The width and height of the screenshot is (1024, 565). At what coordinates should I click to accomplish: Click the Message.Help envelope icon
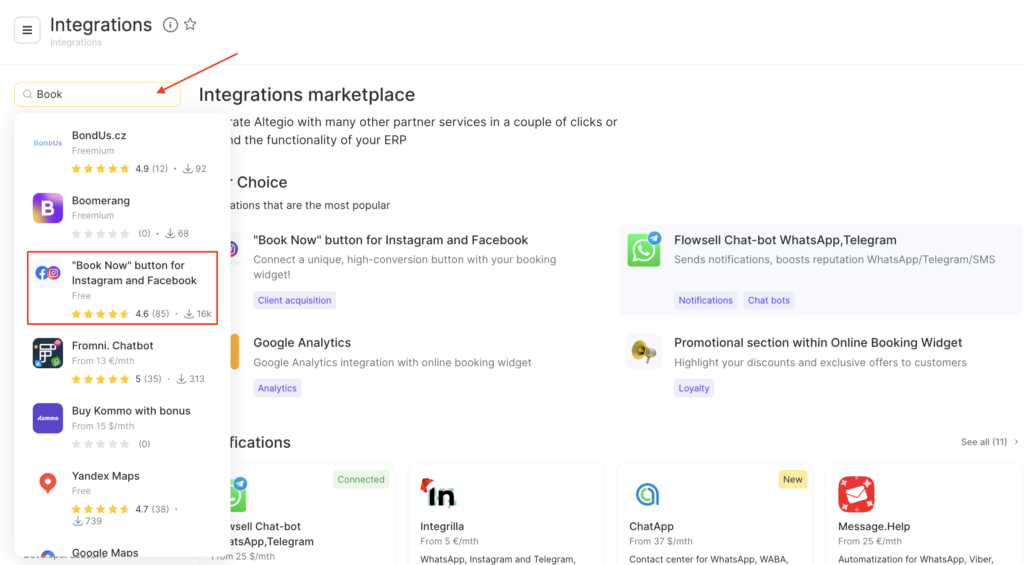point(856,494)
